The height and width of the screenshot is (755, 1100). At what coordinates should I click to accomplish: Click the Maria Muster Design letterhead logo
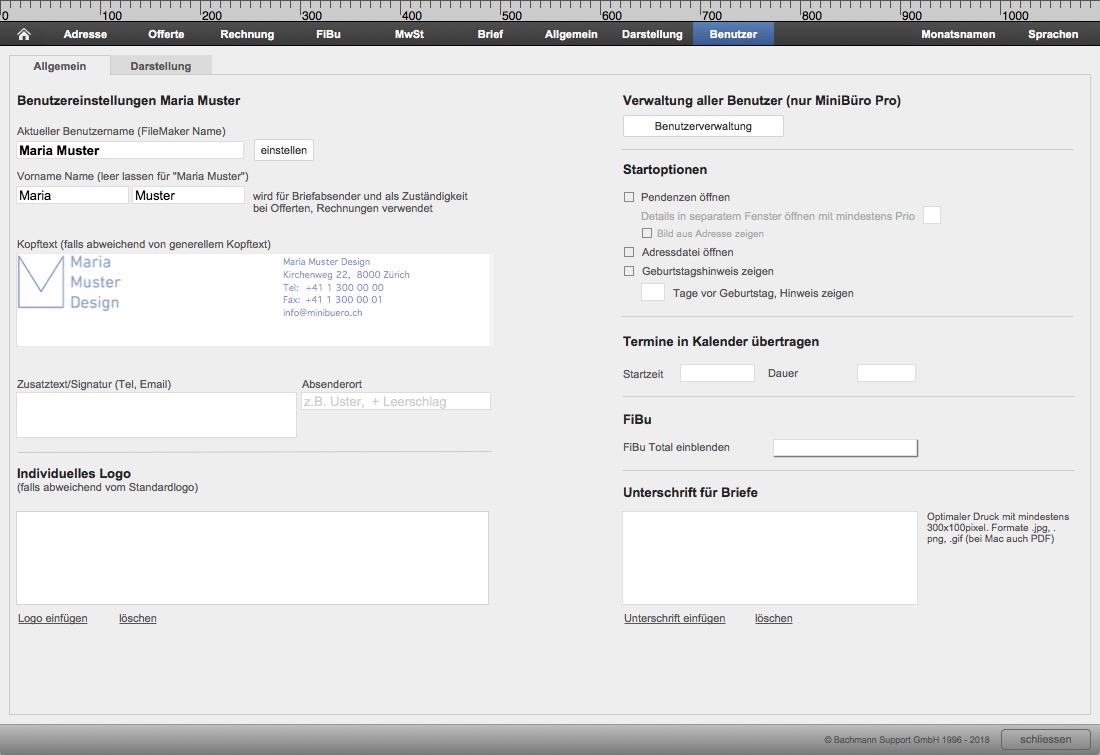(69, 282)
